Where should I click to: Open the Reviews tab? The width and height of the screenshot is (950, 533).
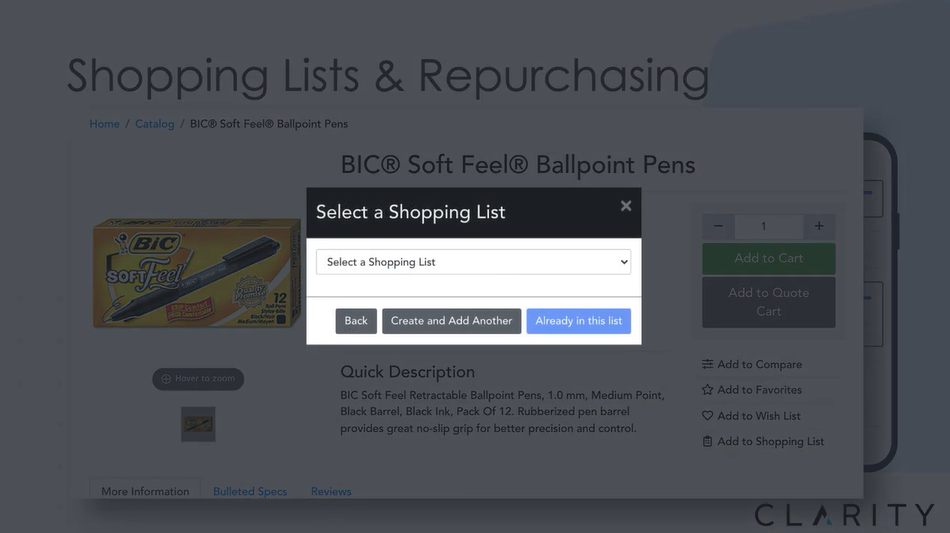click(331, 491)
